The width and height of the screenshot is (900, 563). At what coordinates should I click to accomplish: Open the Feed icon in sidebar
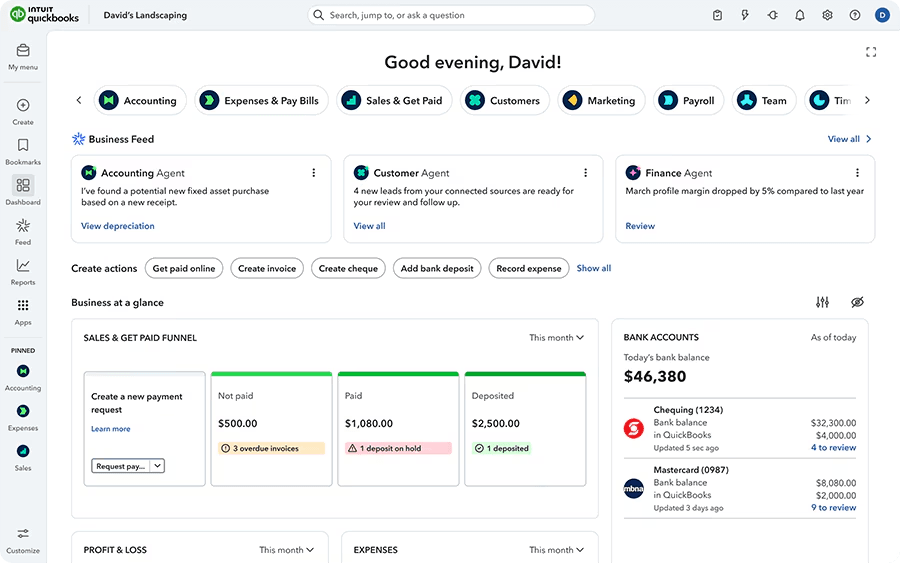(x=23, y=226)
